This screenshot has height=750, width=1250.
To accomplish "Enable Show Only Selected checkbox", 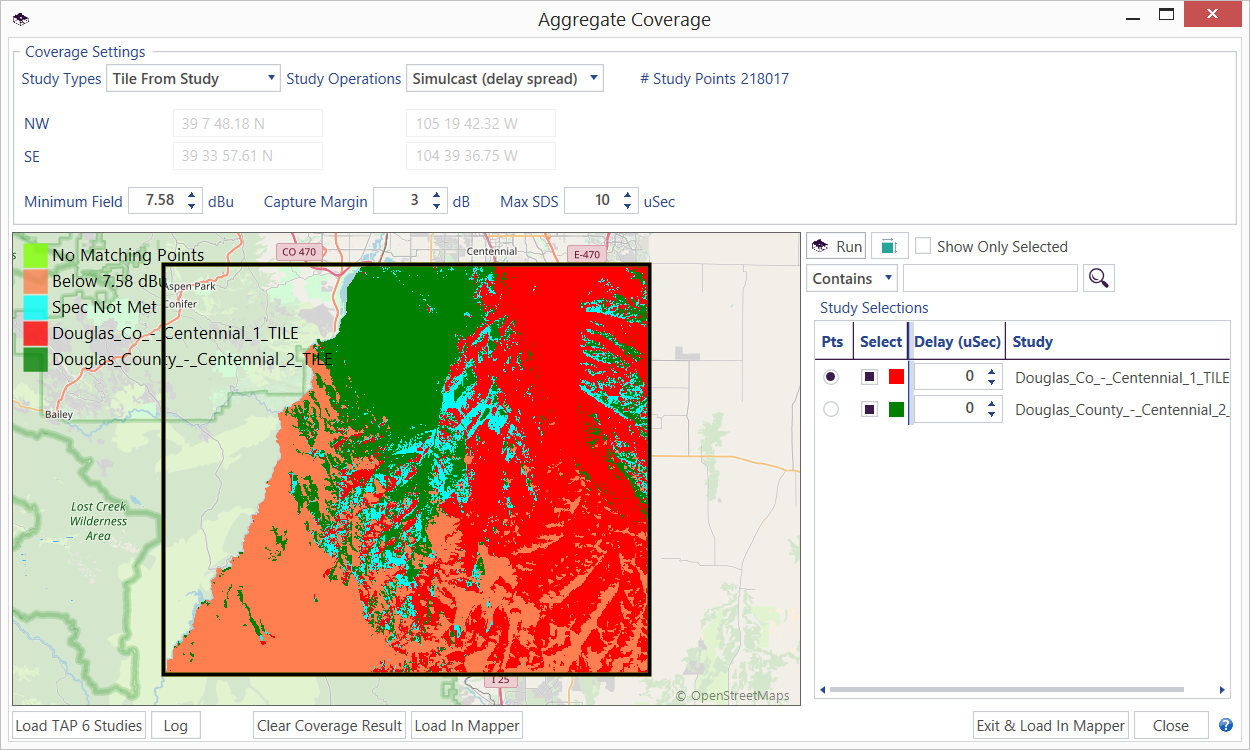I will point(923,246).
